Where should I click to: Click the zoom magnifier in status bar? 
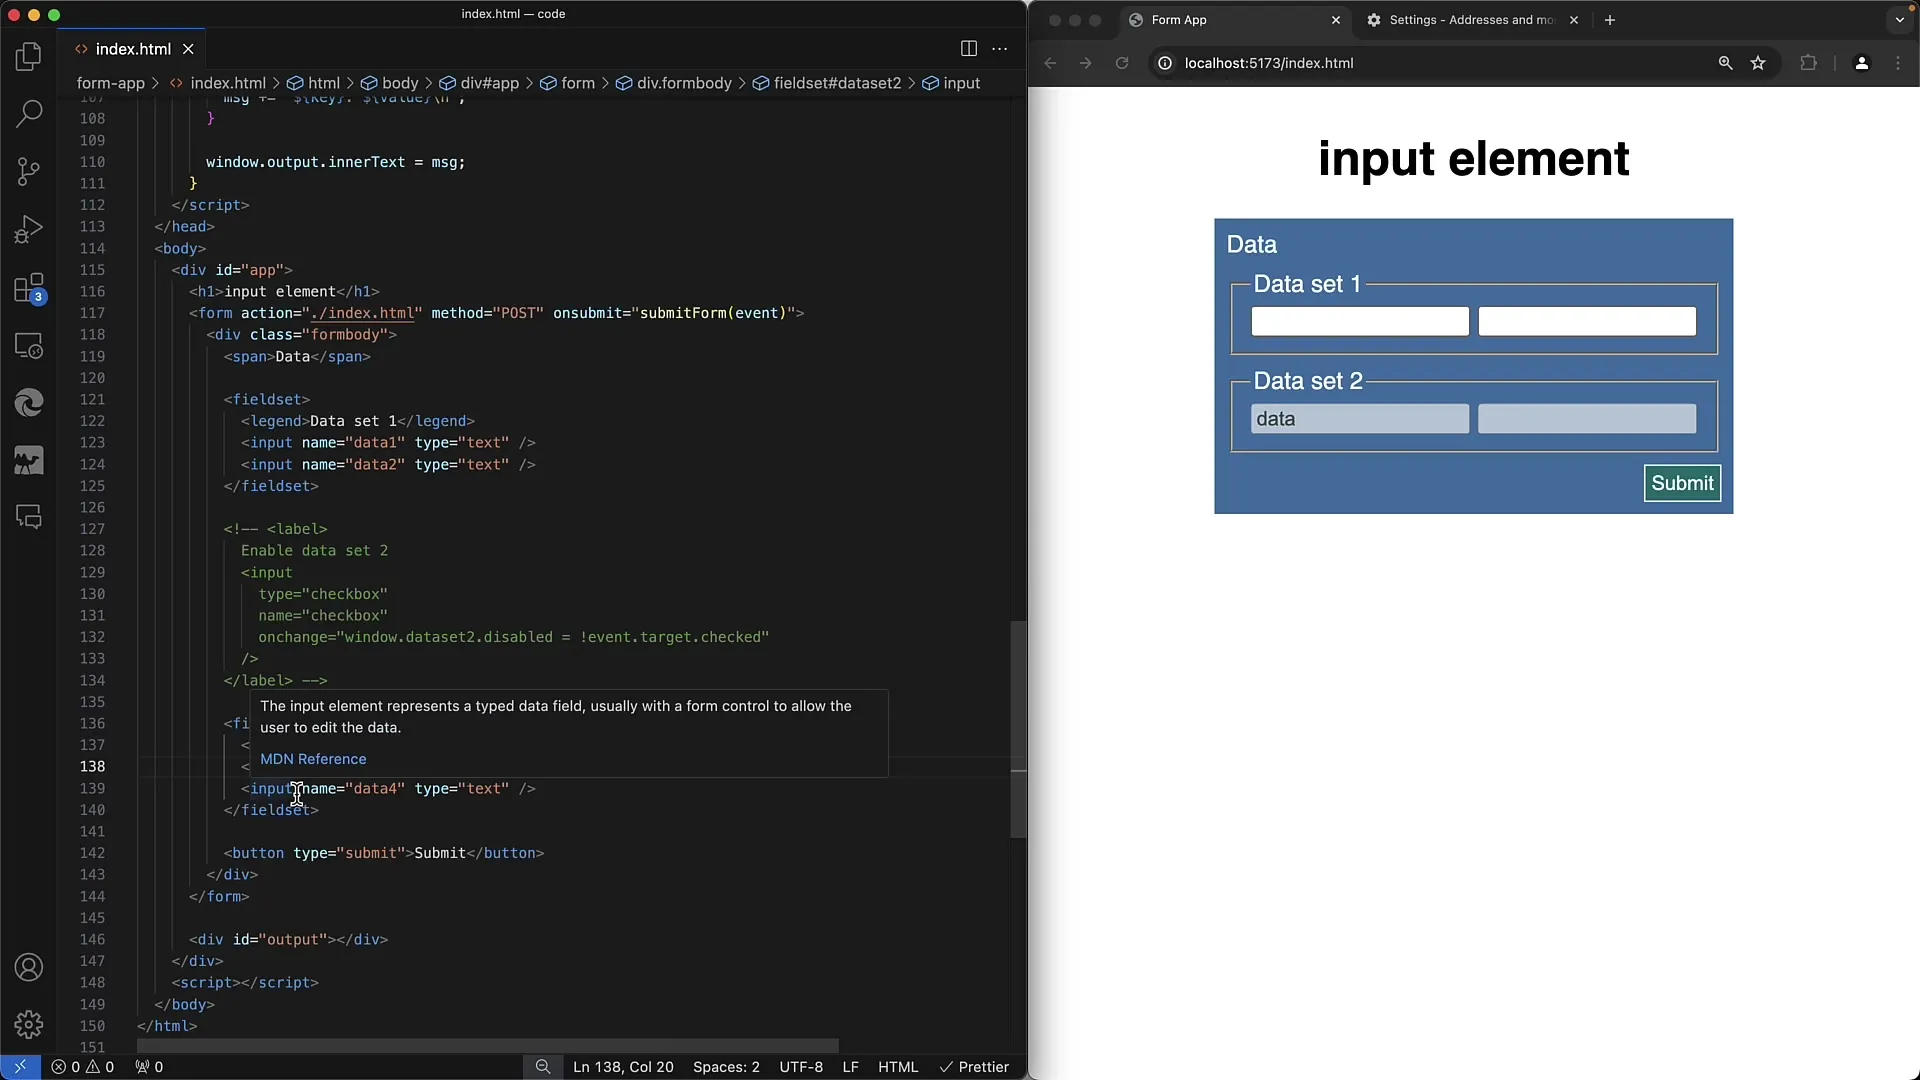tap(543, 1067)
